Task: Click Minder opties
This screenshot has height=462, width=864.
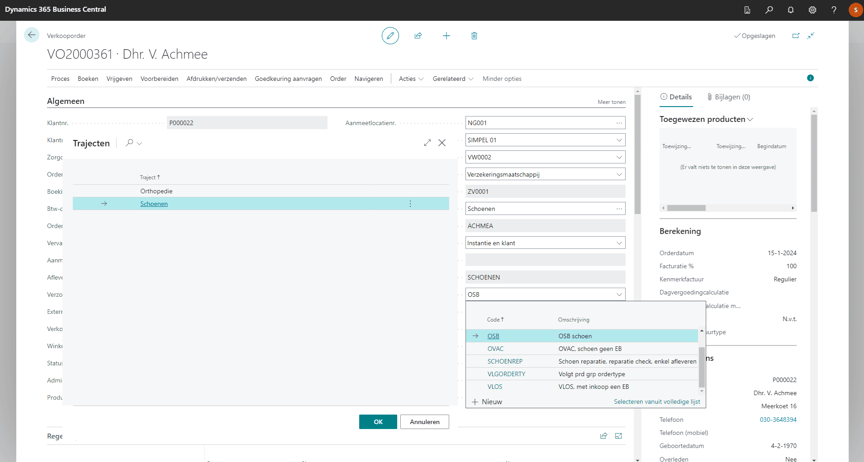Action: 502,79
